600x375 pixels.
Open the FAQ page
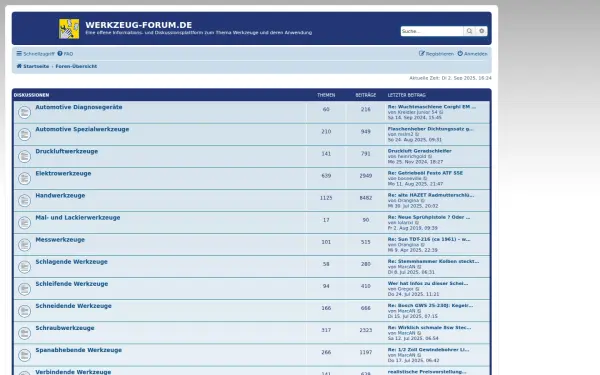[x=65, y=54]
